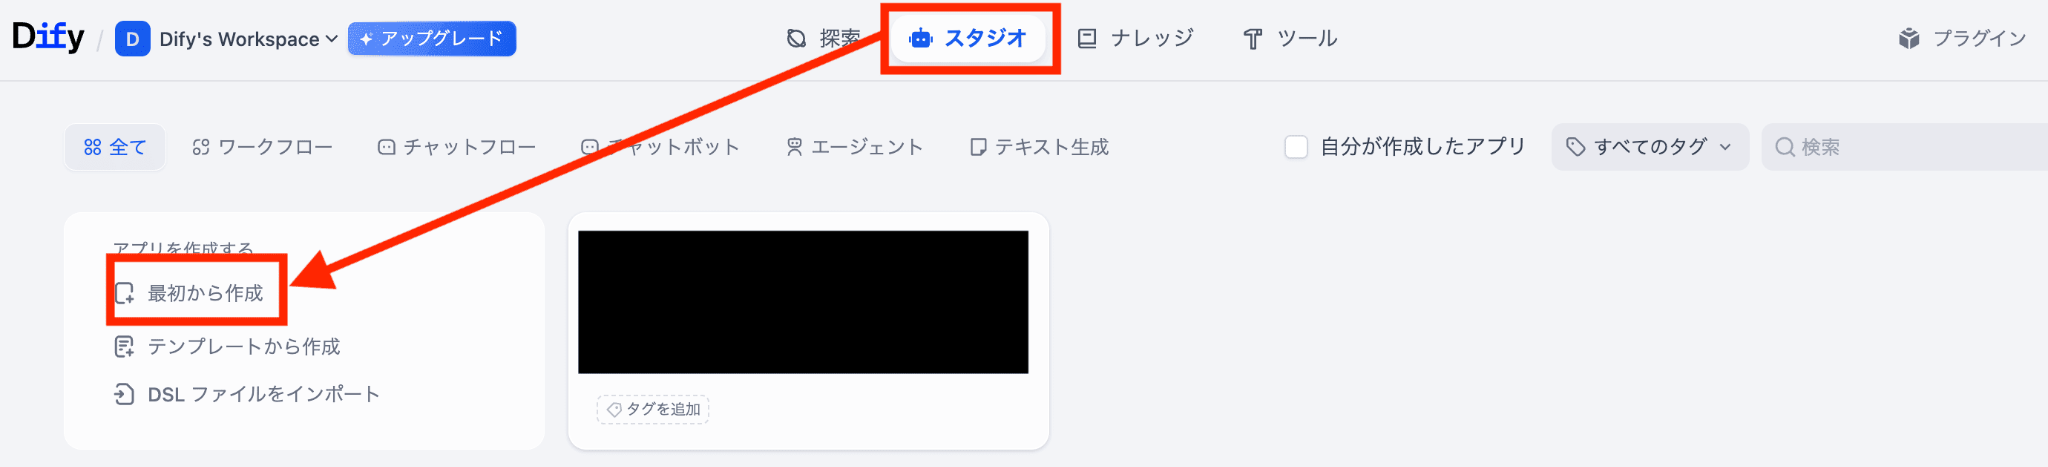Click the 検索 search field
The width and height of the screenshot is (2048, 467).
coord(1905,147)
